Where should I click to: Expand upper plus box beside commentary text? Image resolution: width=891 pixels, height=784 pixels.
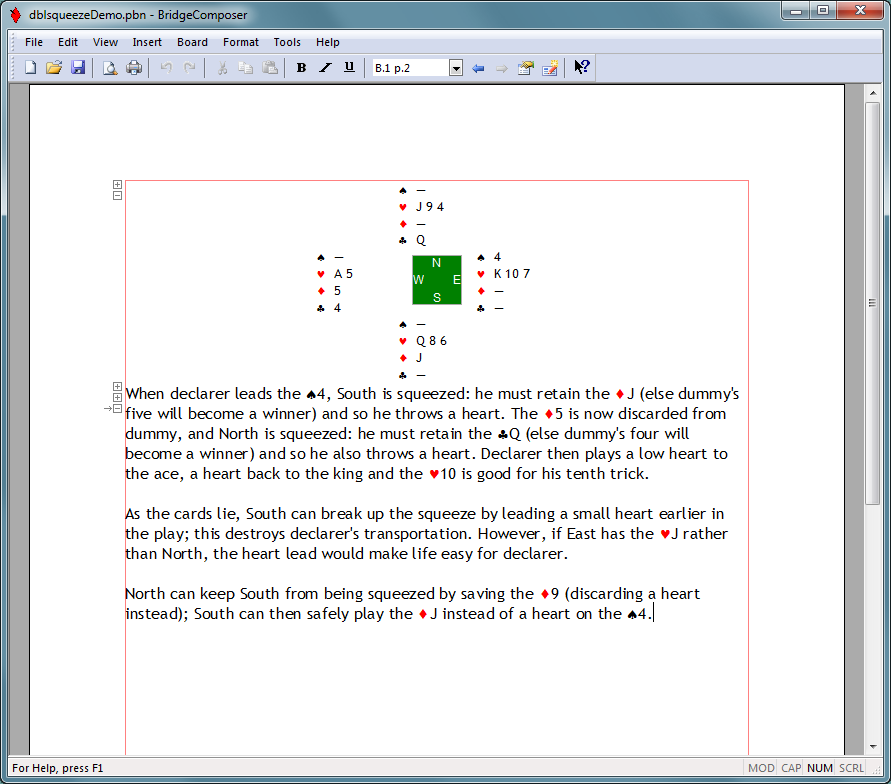click(117, 387)
